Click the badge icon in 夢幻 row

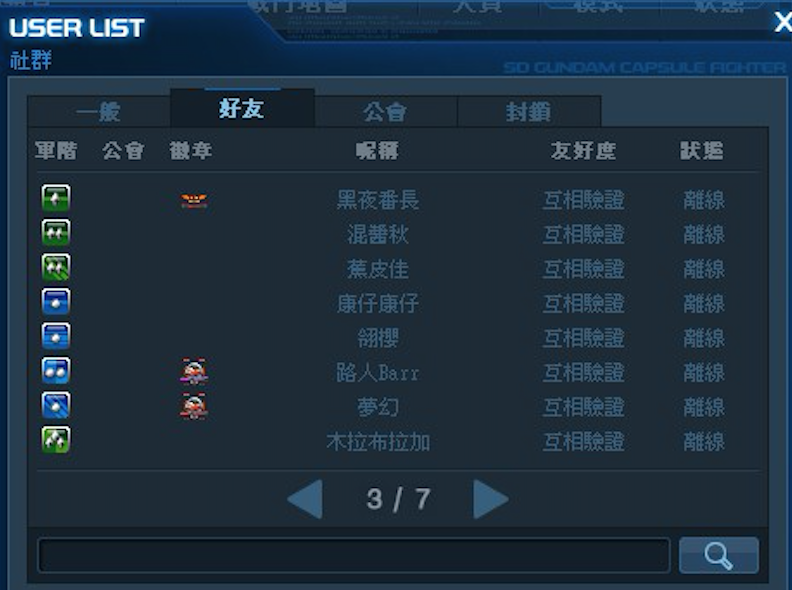point(194,406)
